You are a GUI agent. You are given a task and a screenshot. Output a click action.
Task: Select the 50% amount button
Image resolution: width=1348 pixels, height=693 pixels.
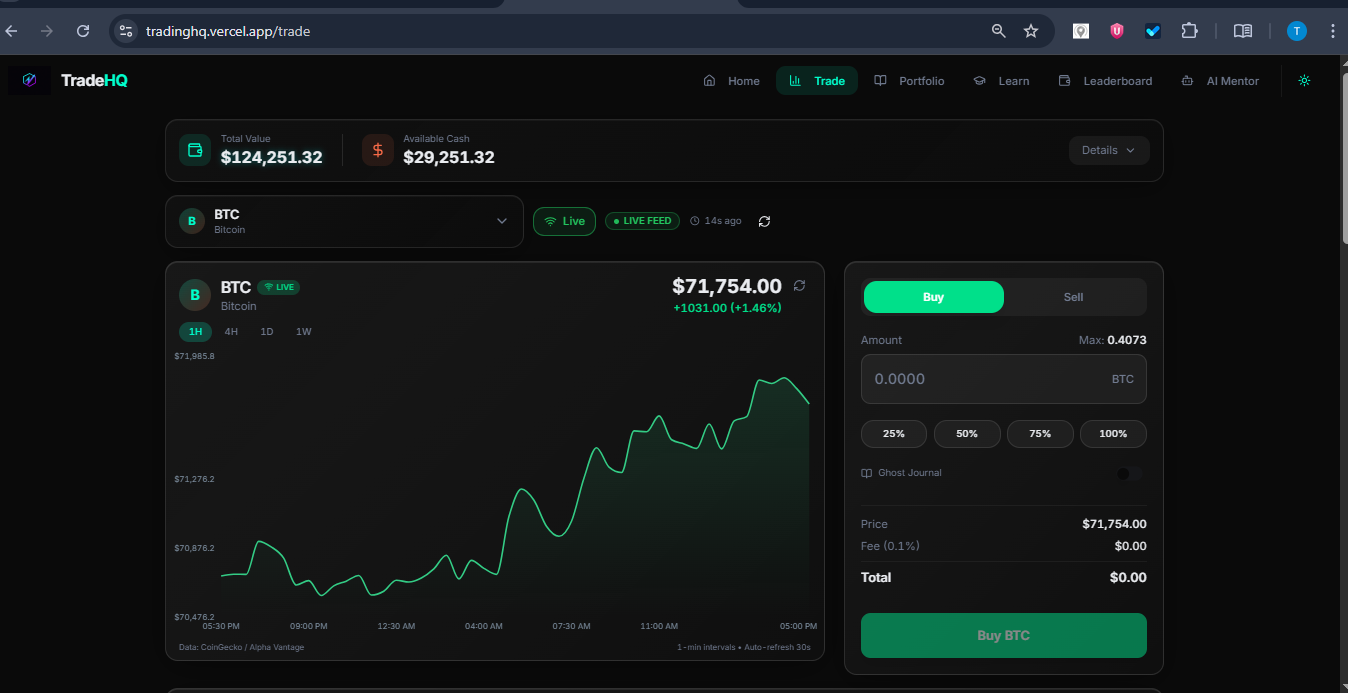[x=966, y=433]
